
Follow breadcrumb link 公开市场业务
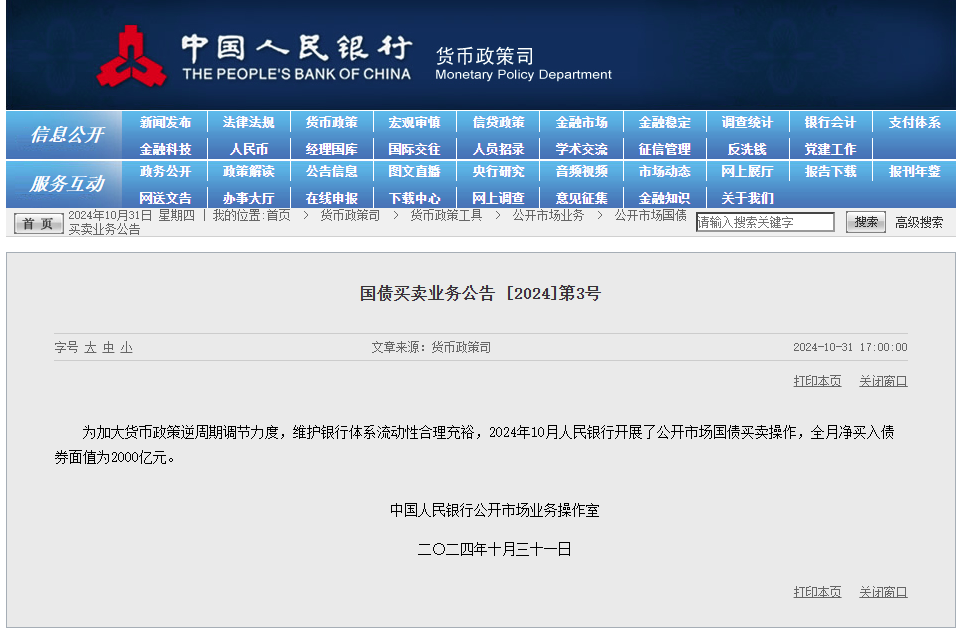[548, 215]
